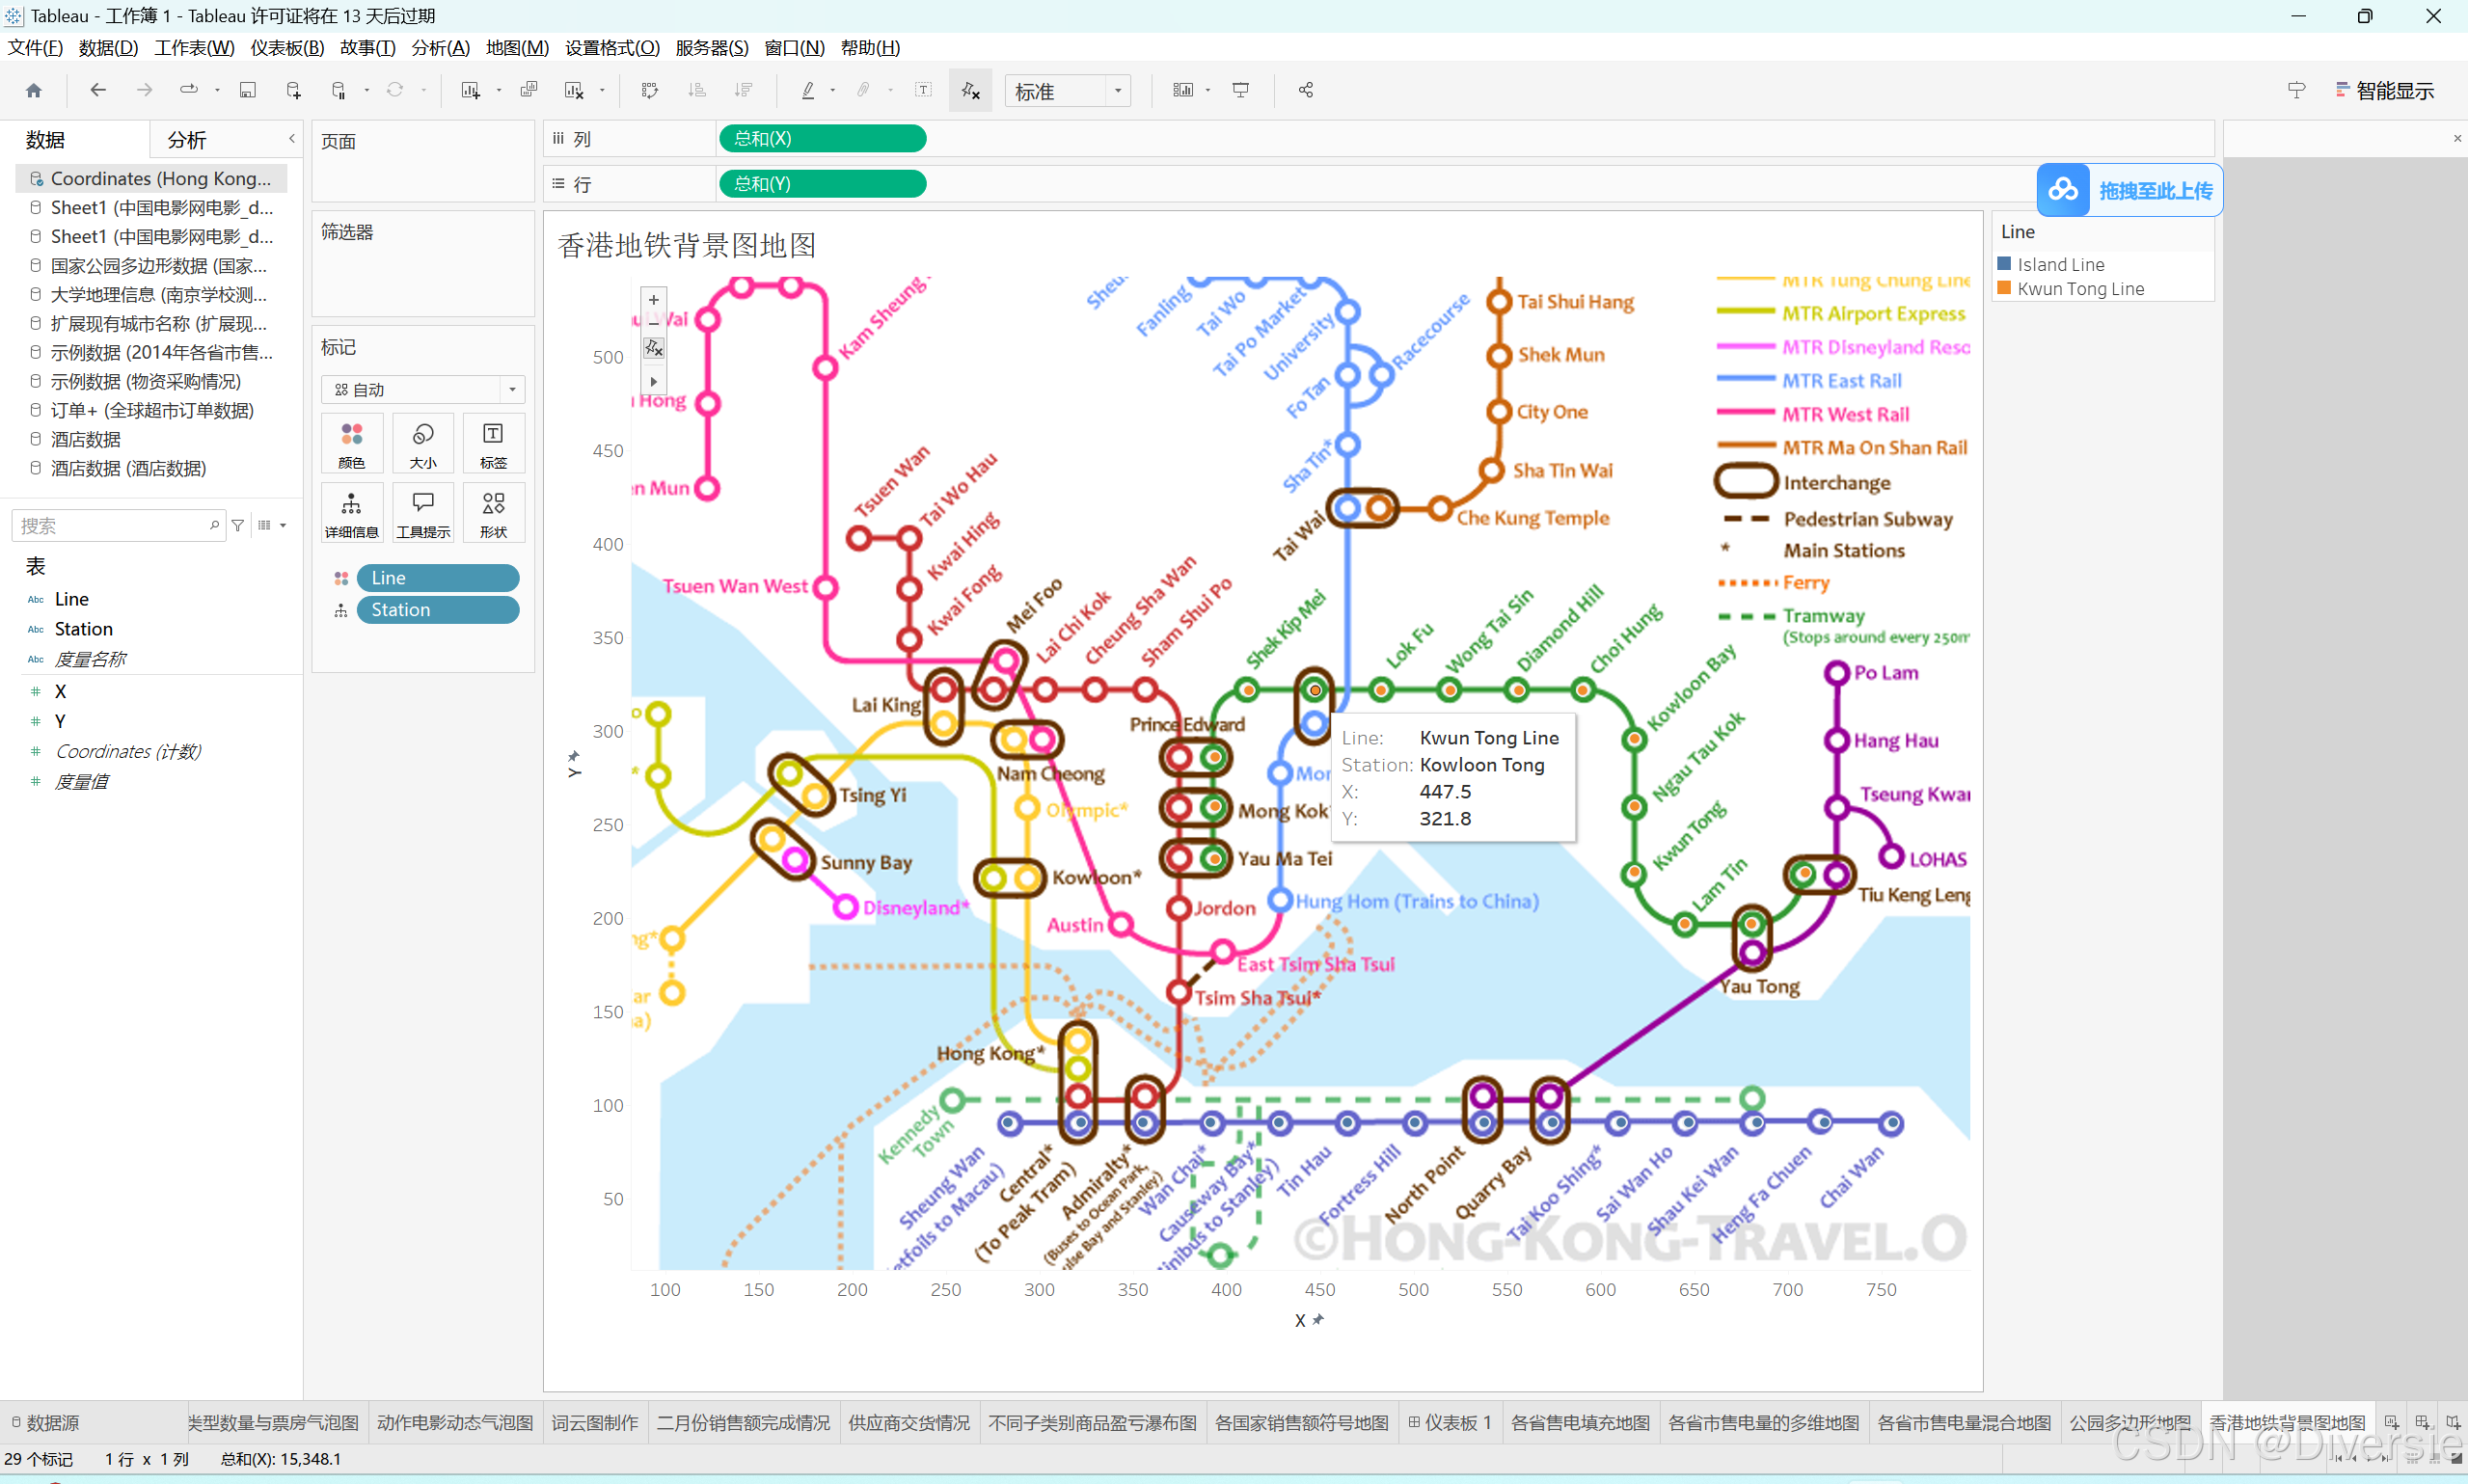Create a new worksheet from toolbar icon
The width and height of the screenshot is (2468, 1484).
(469, 90)
